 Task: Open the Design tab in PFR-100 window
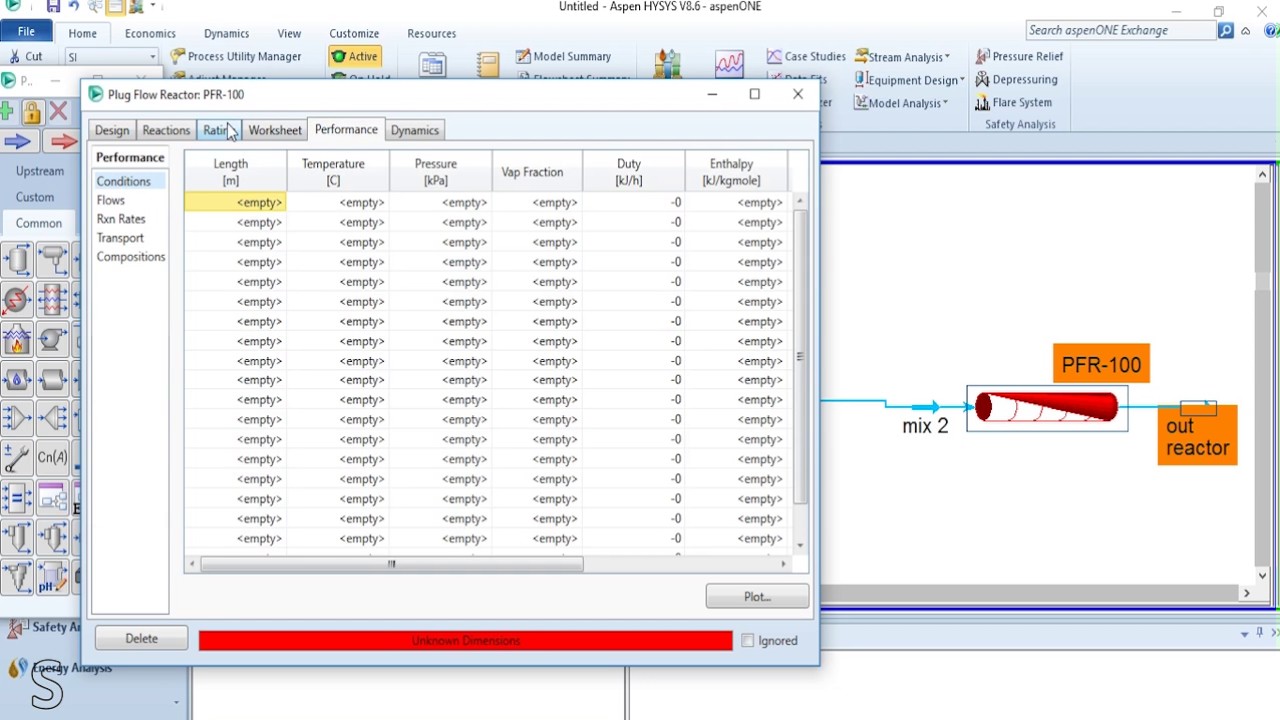[112, 131]
